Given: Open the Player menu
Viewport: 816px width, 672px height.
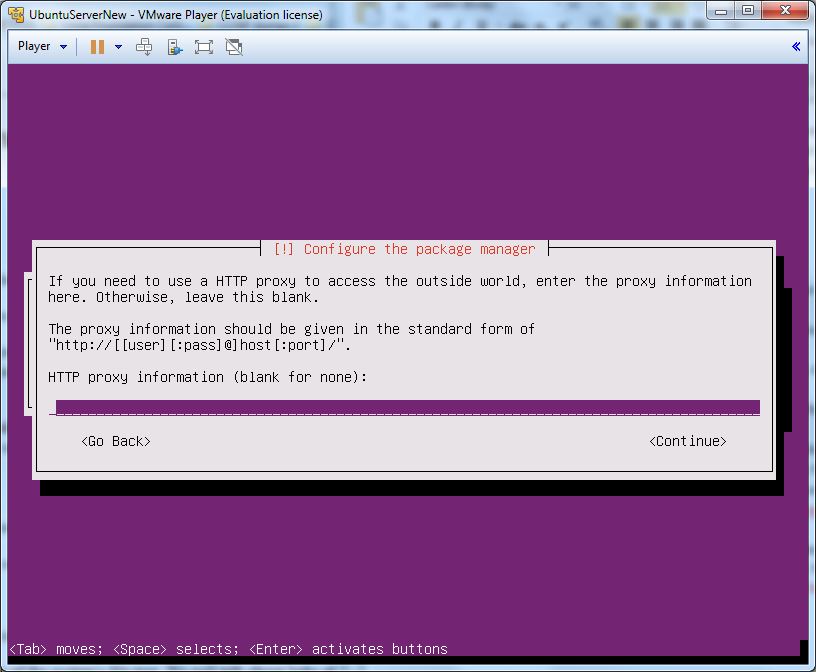Looking at the screenshot, I should (x=42, y=47).
